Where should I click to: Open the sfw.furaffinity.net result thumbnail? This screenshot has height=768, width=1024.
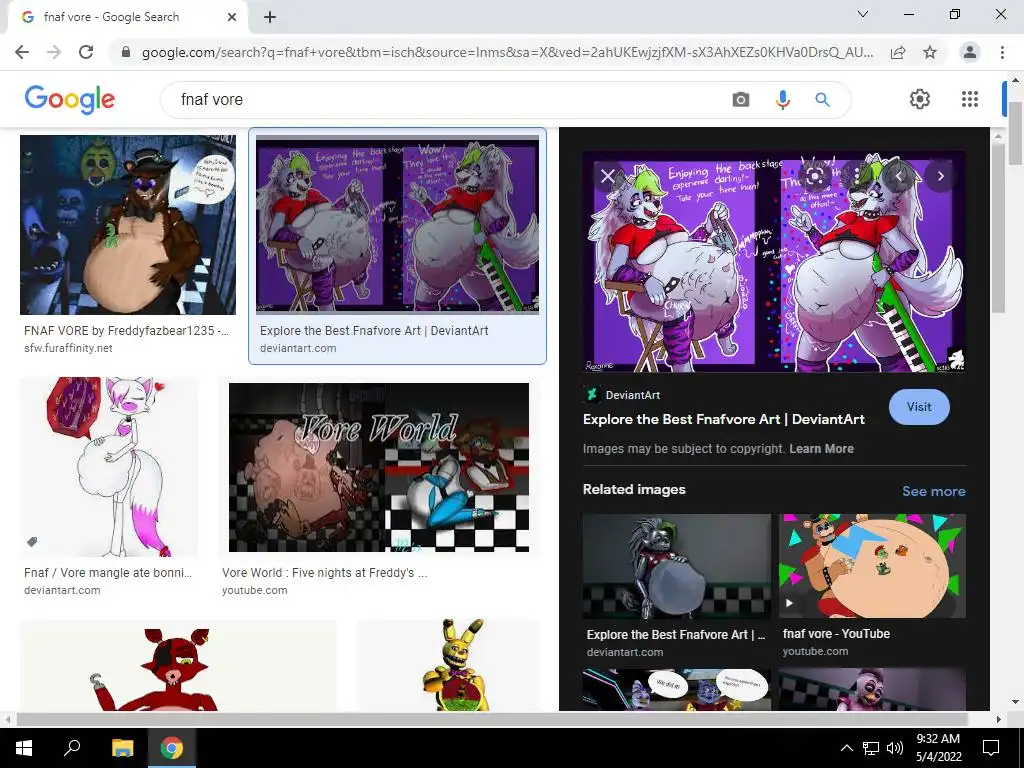tap(127, 225)
